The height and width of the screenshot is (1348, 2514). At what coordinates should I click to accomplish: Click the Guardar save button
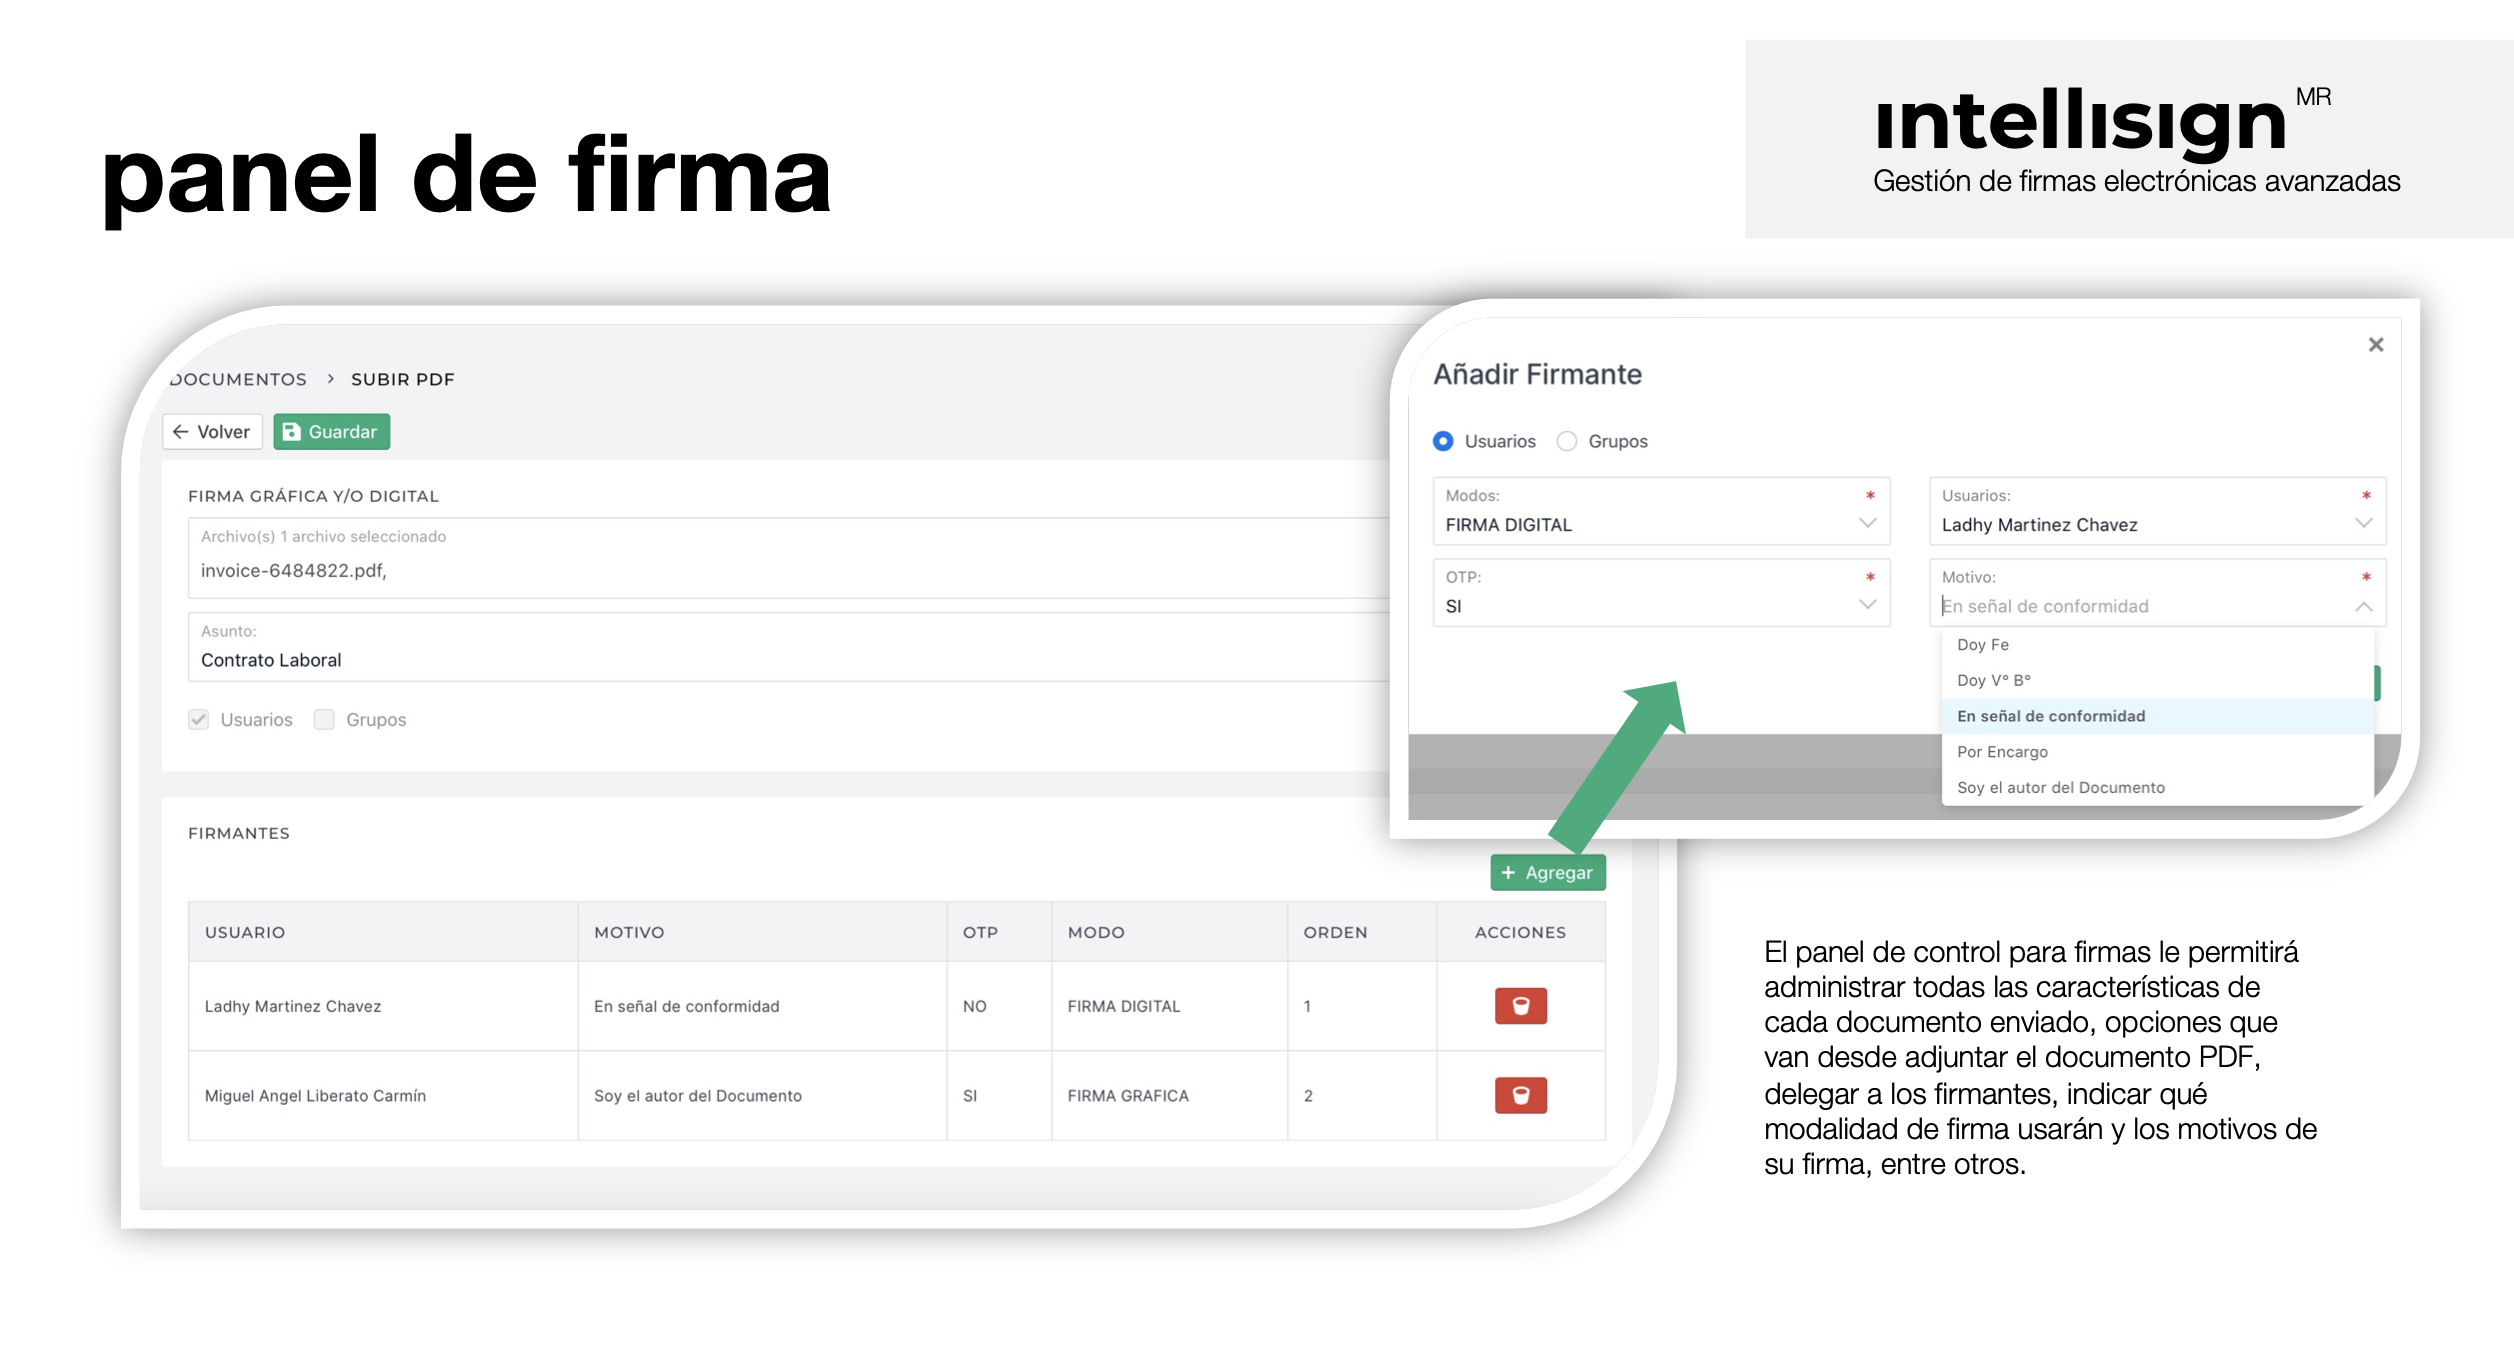point(331,432)
